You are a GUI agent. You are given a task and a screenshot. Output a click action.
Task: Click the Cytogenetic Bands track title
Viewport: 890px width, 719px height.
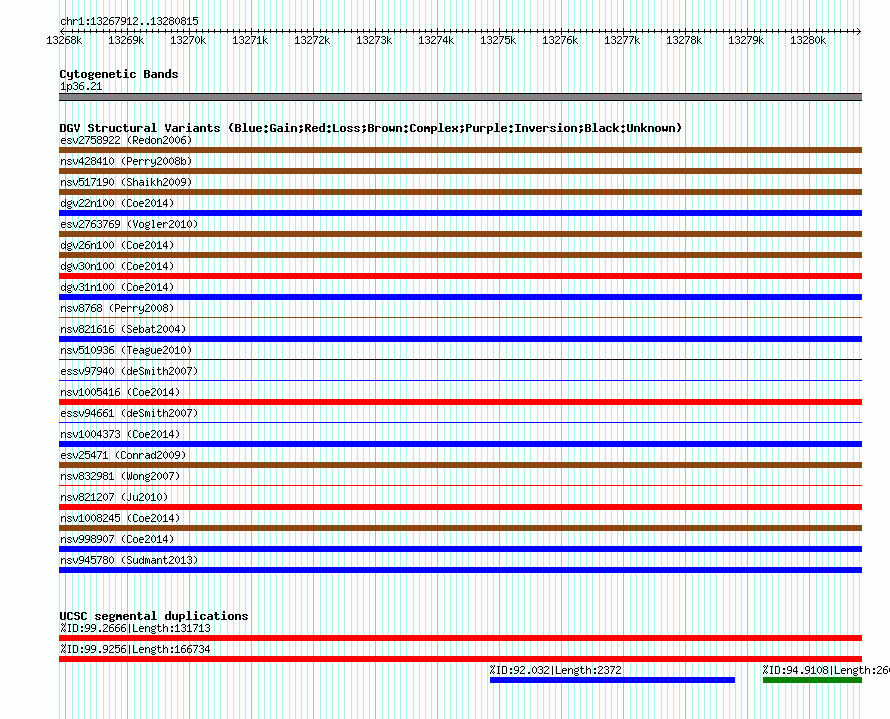119,74
